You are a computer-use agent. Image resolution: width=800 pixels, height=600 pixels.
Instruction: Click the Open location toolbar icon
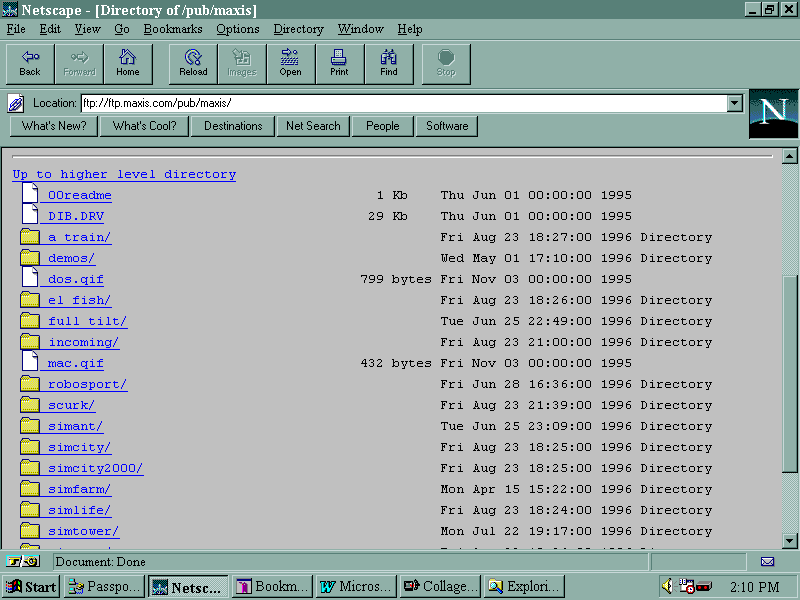290,63
